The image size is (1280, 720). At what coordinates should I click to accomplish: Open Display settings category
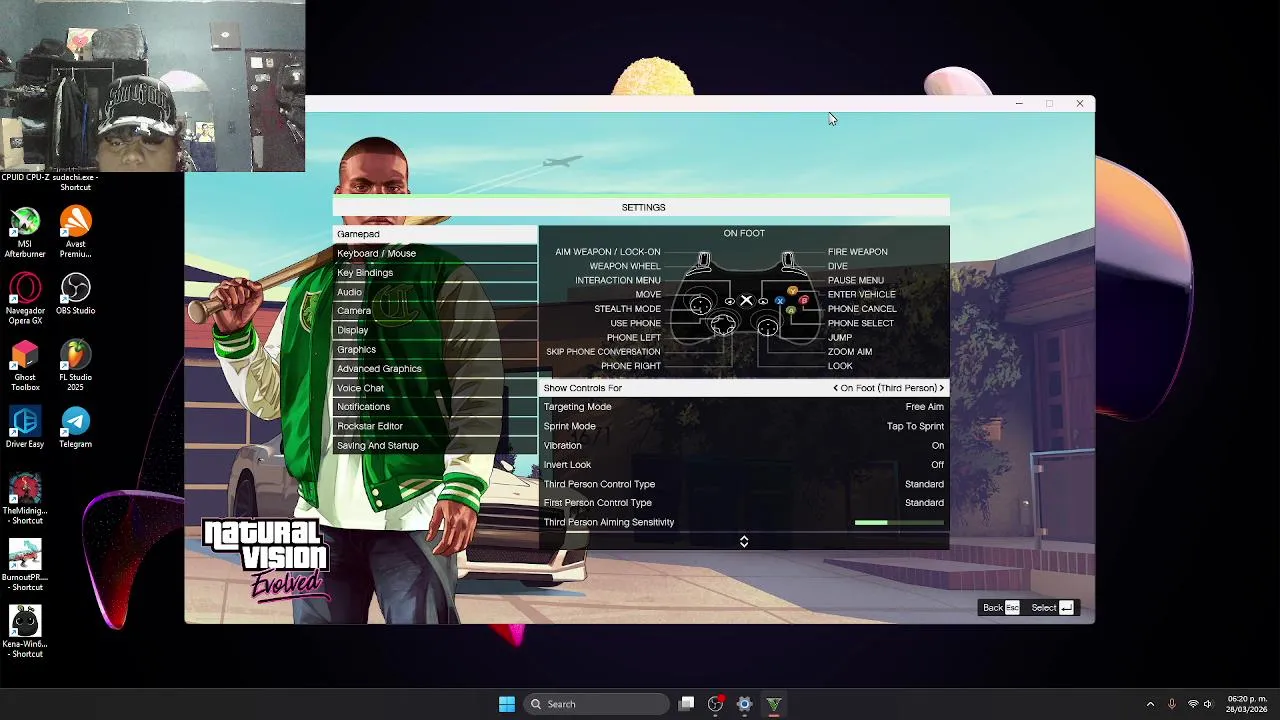point(435,330)
